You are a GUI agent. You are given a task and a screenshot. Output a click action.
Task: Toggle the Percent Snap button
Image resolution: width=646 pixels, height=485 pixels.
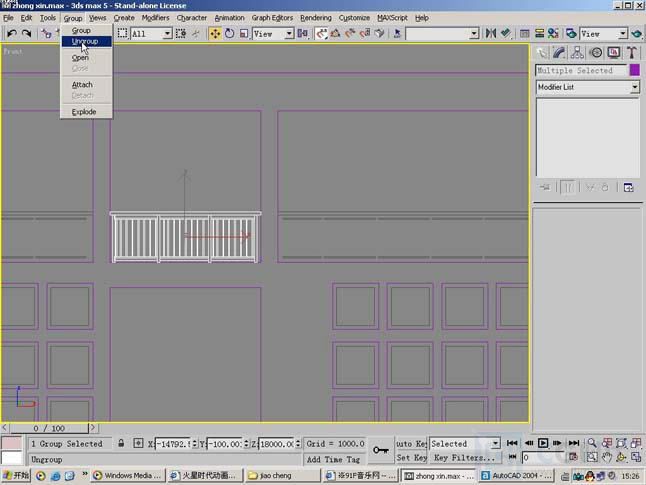coord(351,33)
